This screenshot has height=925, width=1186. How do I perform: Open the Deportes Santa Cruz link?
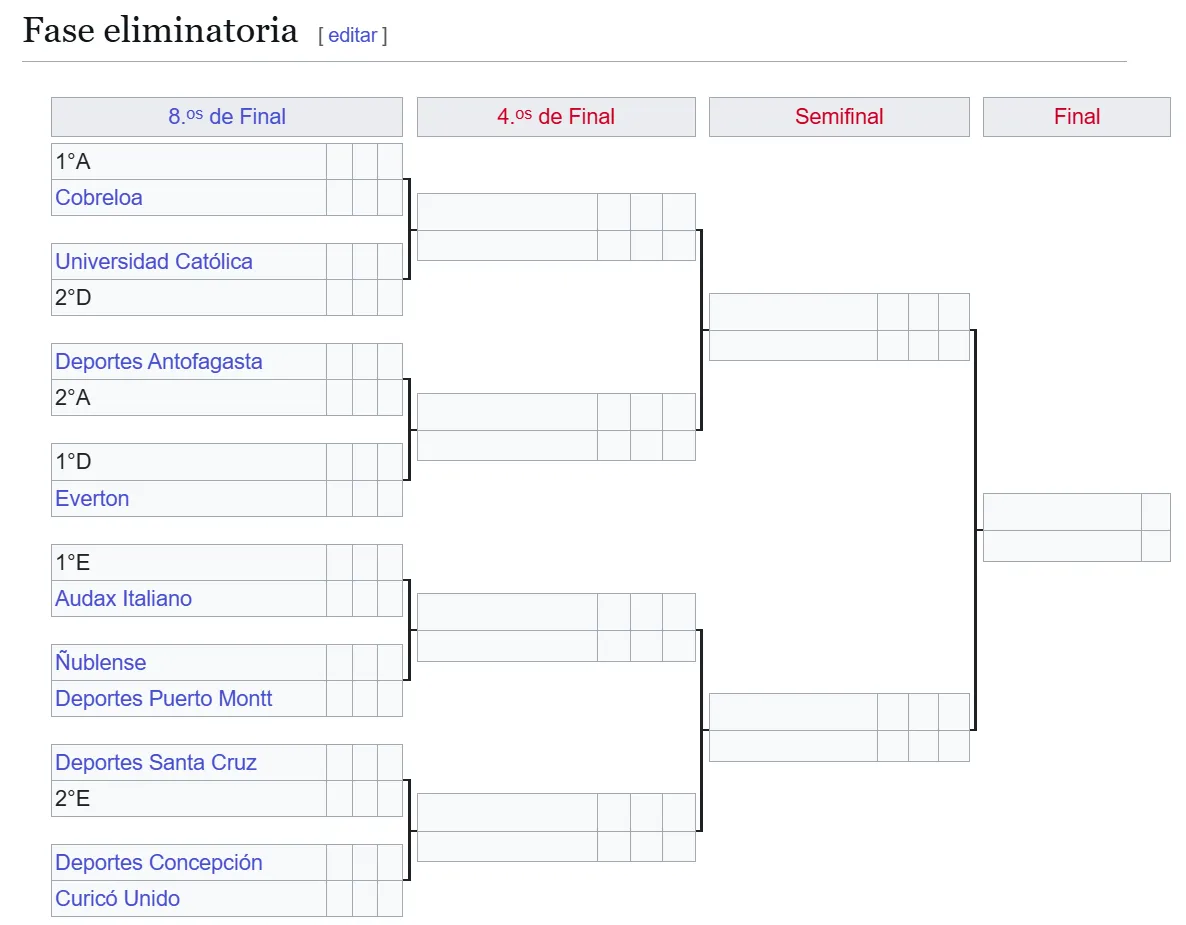156,762
